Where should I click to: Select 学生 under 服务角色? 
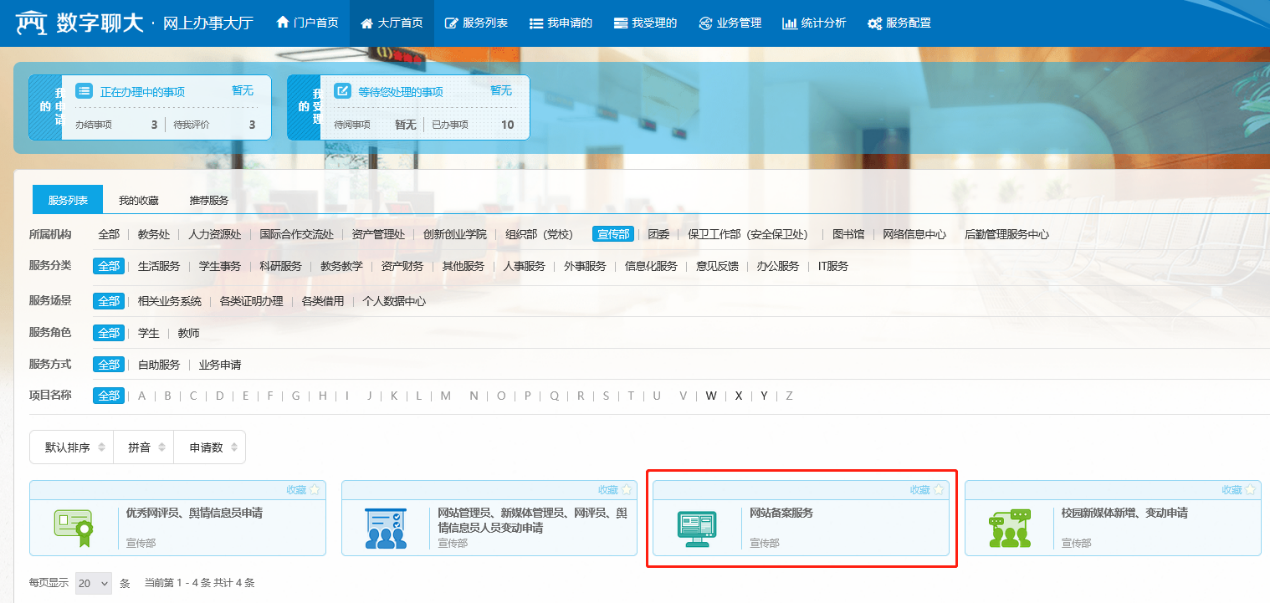pyautogui.click(x=148, y=333)
